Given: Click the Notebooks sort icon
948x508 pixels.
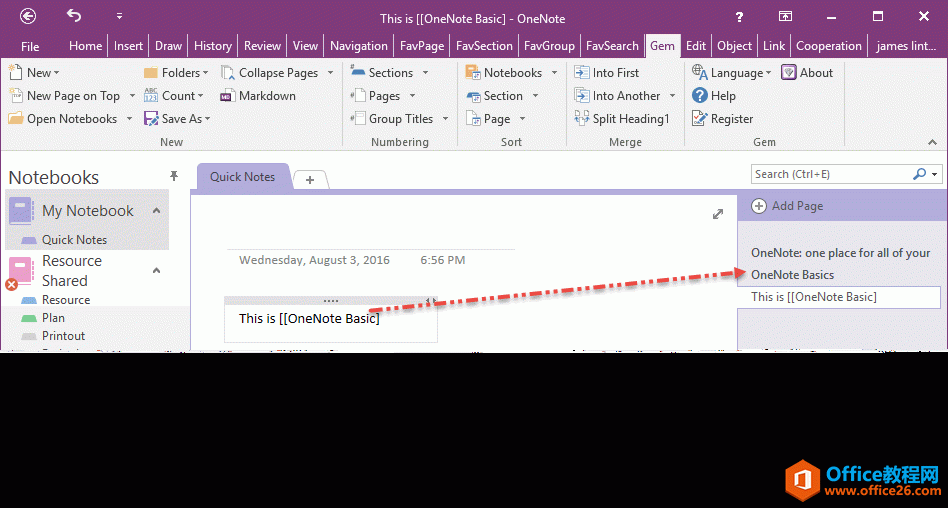Looking at the screenshot, I should pyautogui.click(x=473, y=73).
